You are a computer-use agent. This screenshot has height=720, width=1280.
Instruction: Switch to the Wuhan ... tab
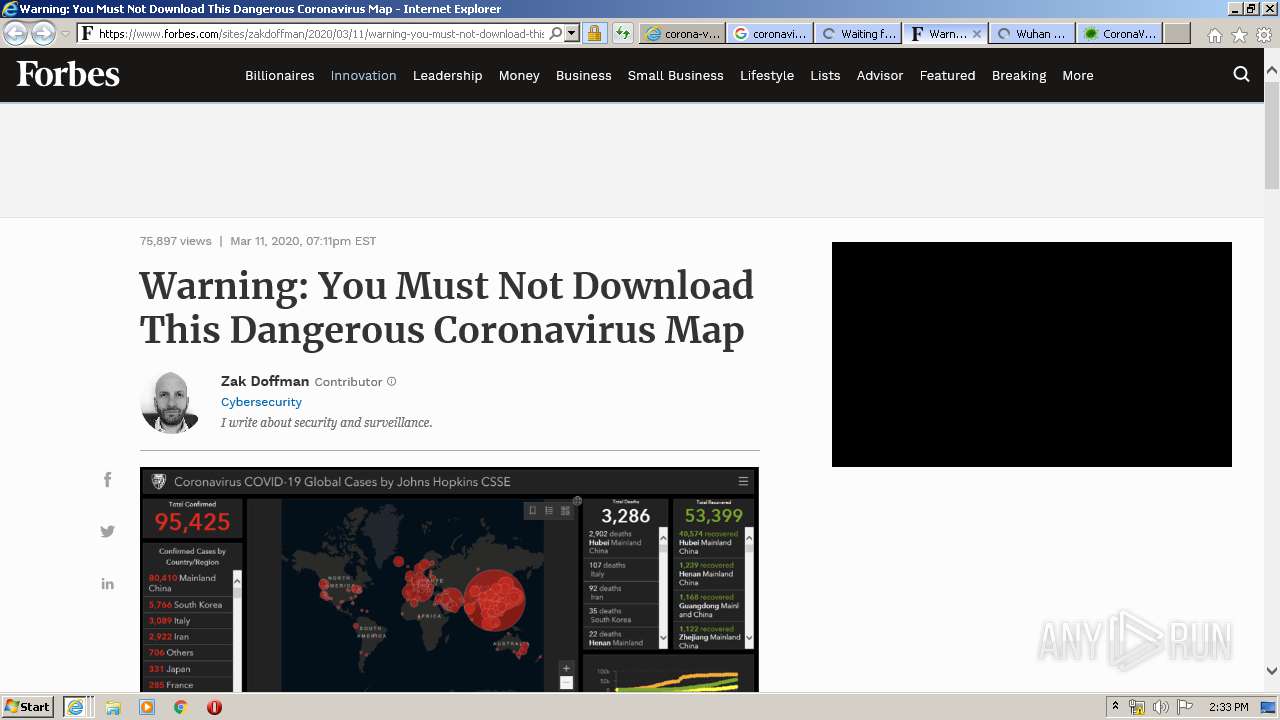(x=1032, y=33)
